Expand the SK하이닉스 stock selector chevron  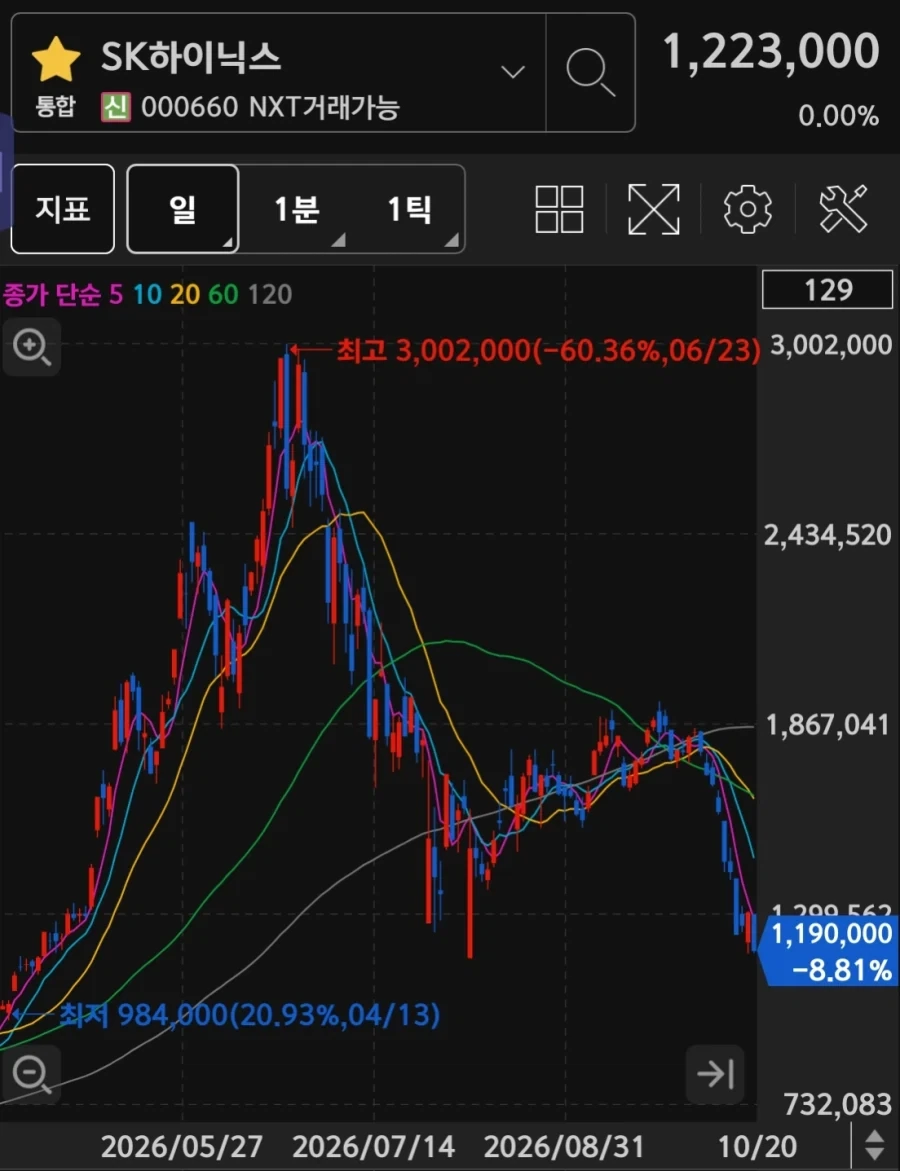pyautogui.click(x=512, y=72)
